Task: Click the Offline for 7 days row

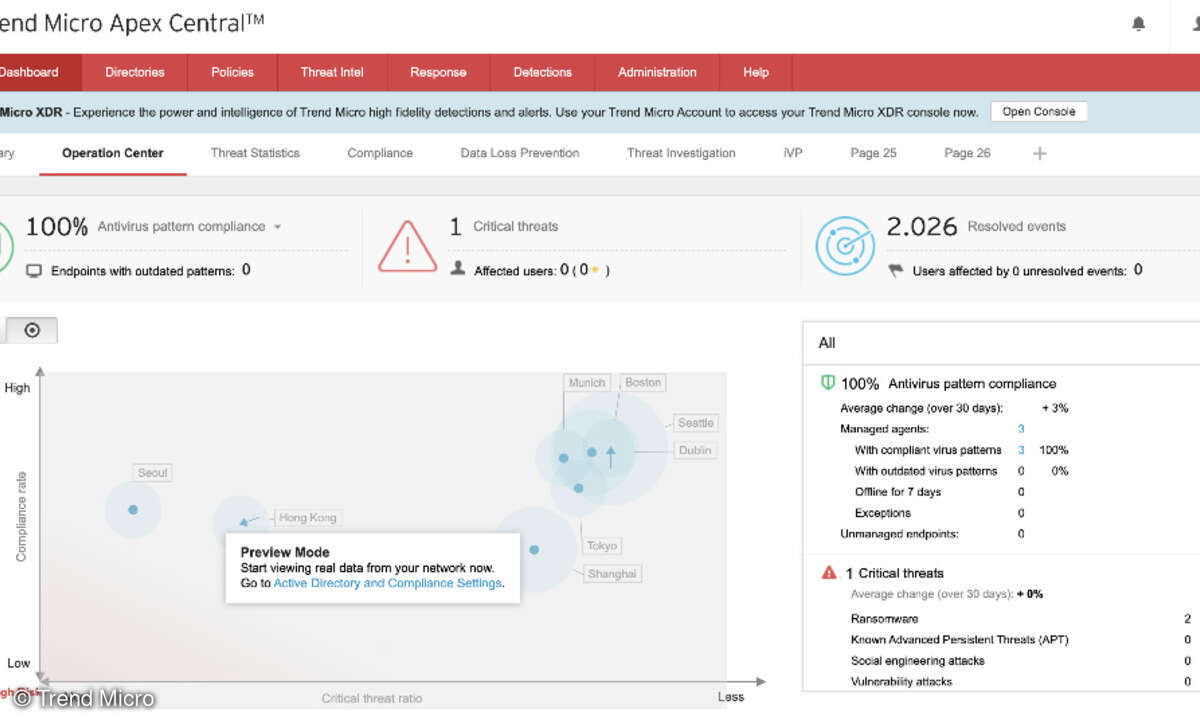Action: [939, 492]
